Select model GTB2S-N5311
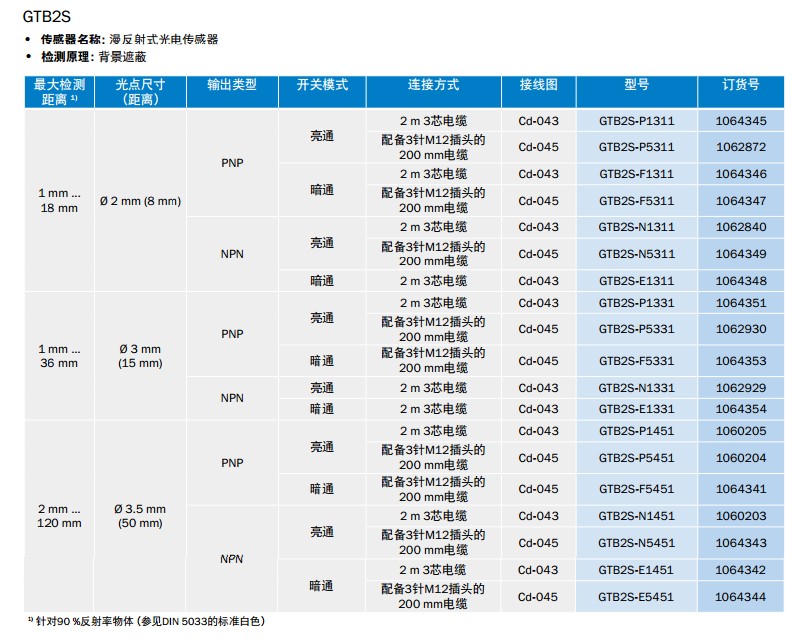The width and height of the screenshot is (804, 641). point(636,254)
